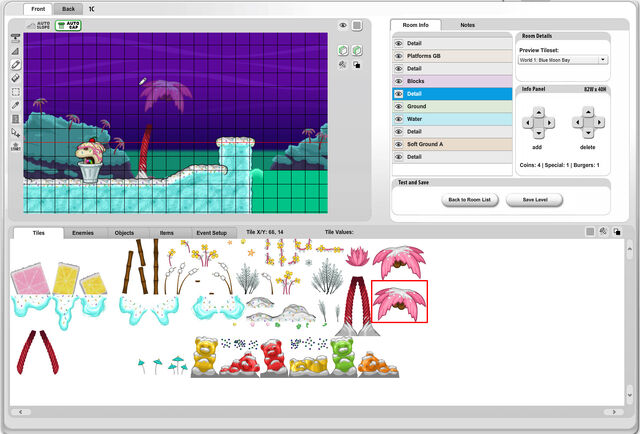Click the down arrow on the delete pad
This screenshot has width=640, height=434.
588,133
